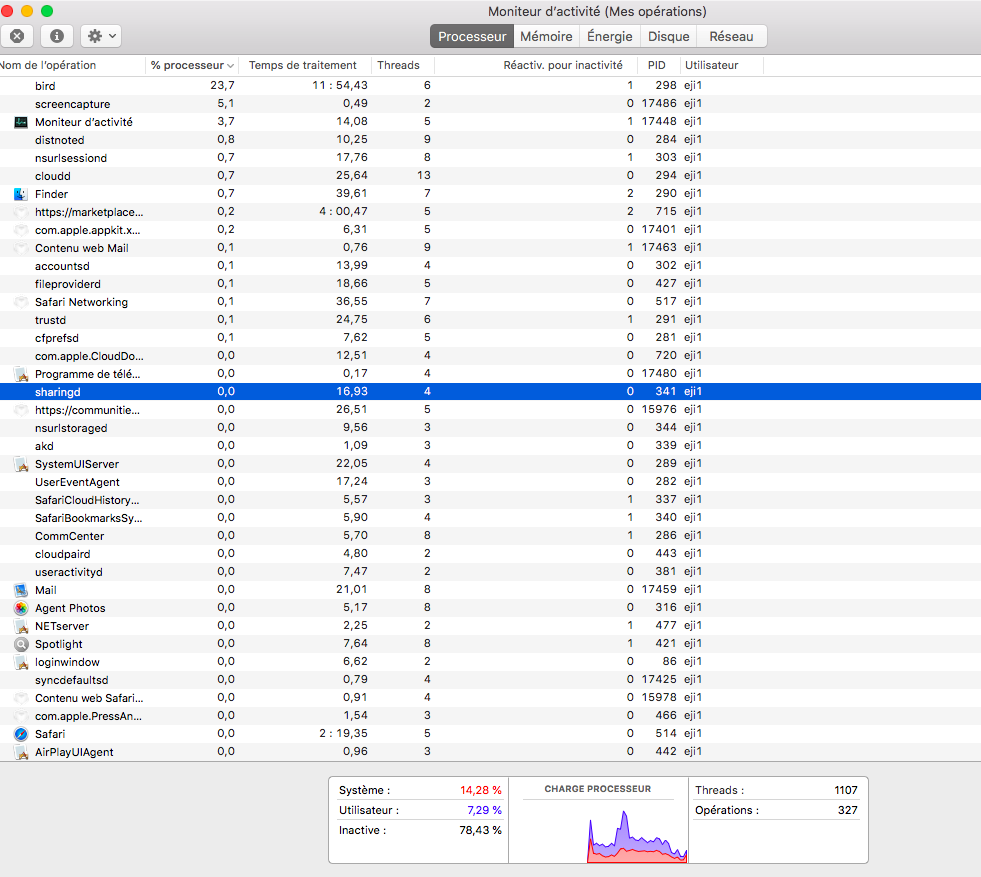The width and height of the screenshot is (981, 877).
Task: Click the https://marketplace... process icon
Action: (x=21, y=212)
